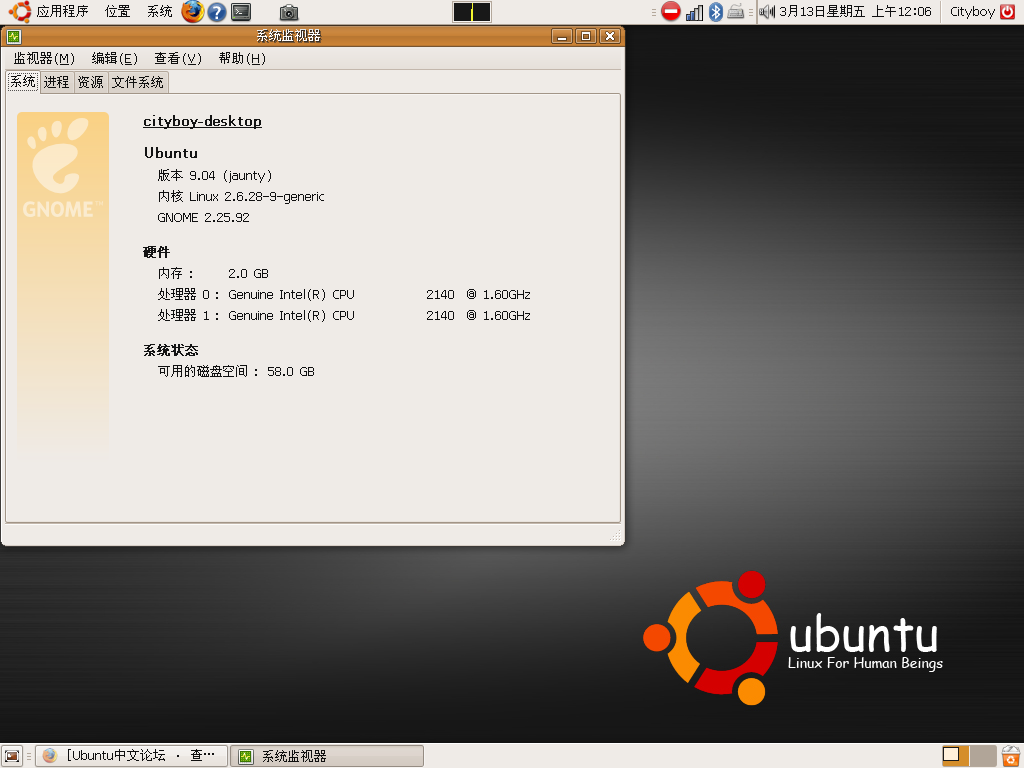The image size is (1024, 768).
Task: Open the 编辑(E) menu
Action: (x=114, y=59)
